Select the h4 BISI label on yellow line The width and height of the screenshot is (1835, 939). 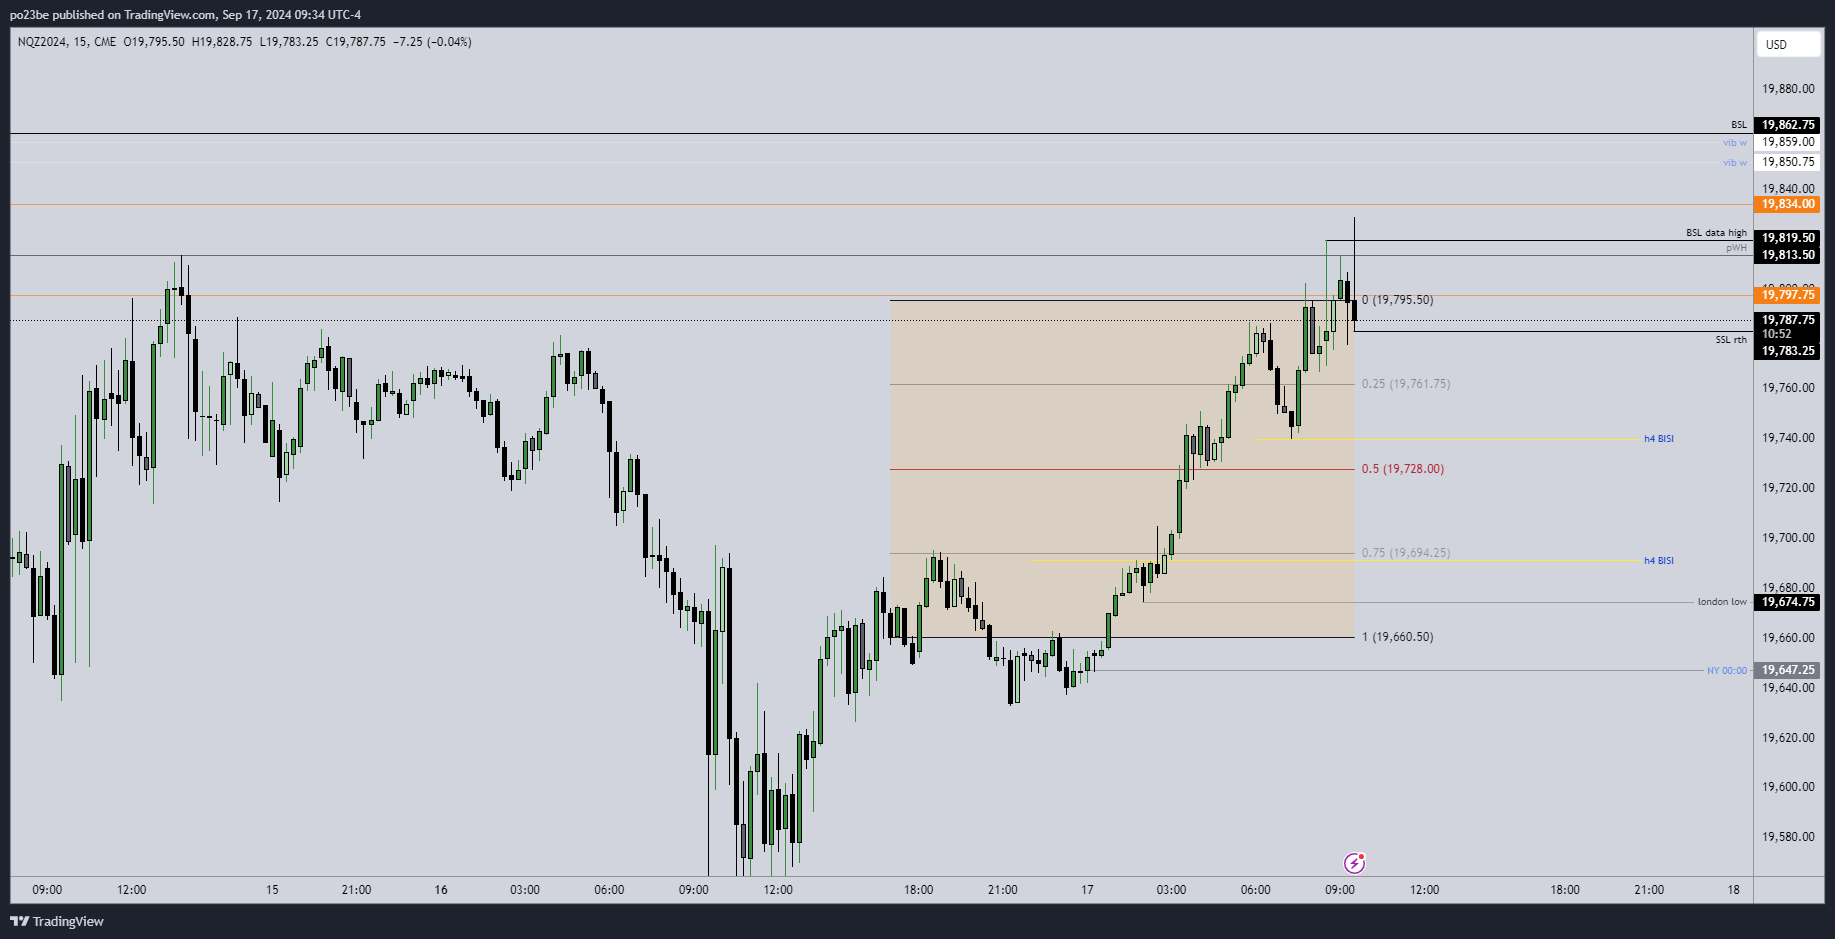[x=1659, y=561]
